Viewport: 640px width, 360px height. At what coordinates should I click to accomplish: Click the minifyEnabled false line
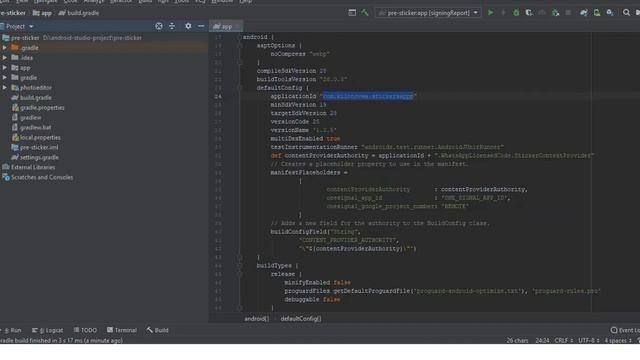317,282
